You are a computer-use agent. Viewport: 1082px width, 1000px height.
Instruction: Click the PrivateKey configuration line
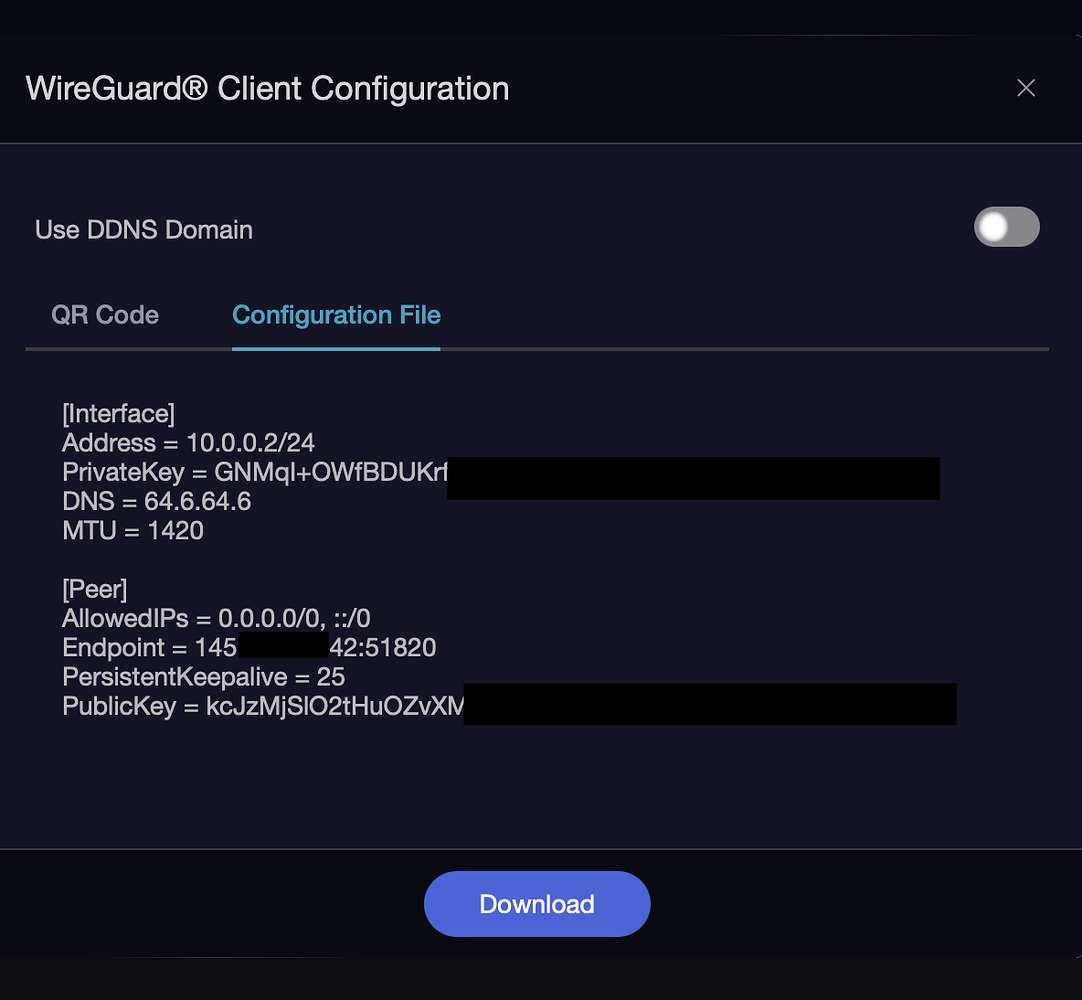(x=250, y=471)
